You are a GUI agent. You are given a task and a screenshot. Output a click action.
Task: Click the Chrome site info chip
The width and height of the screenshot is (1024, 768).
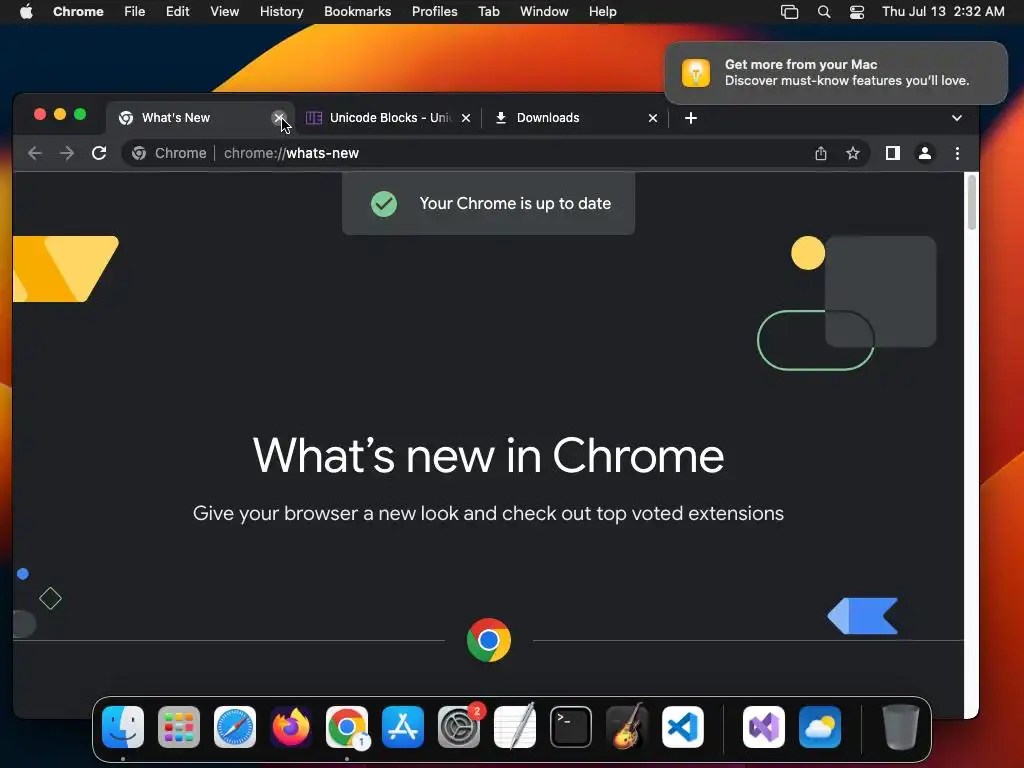coord(169,153)
